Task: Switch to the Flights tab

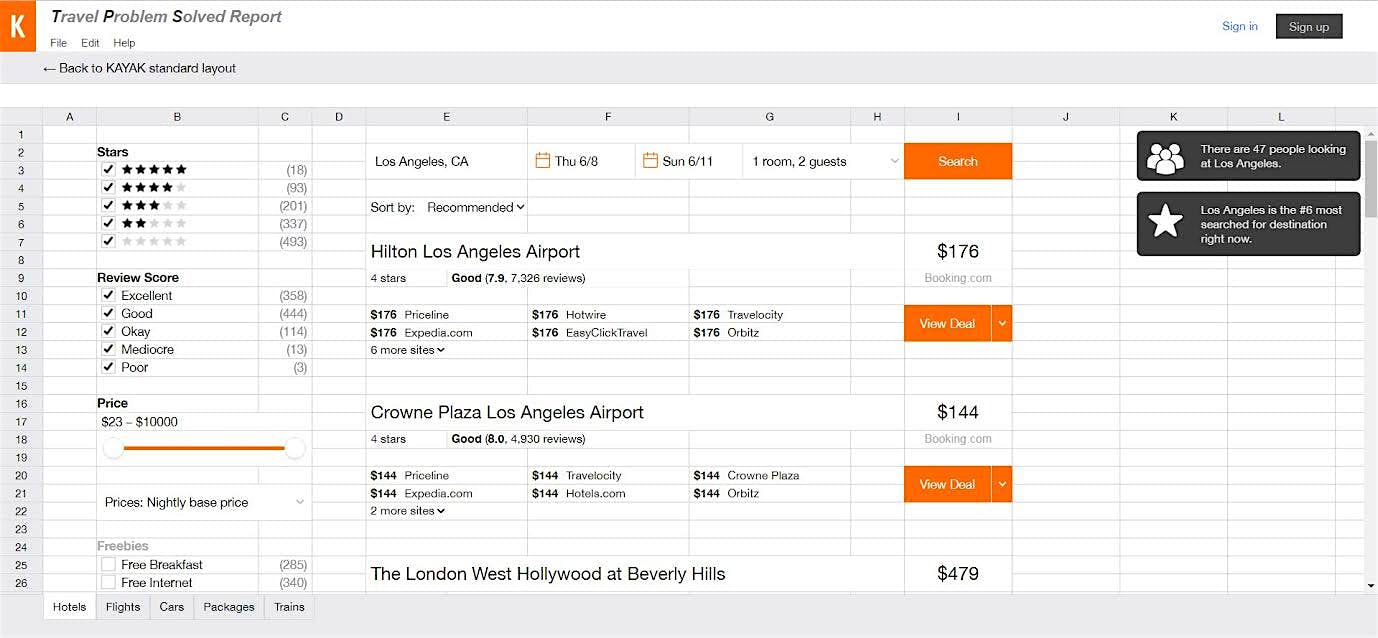Action: pyautogui.click(x=123, y=607)
